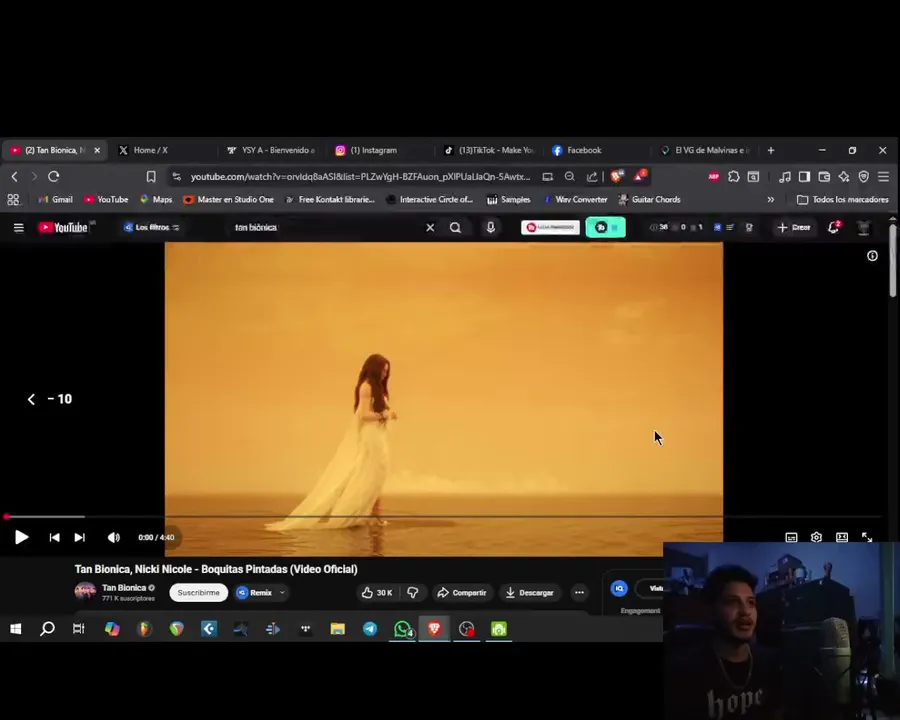Reload the current page

coord(53,177)
